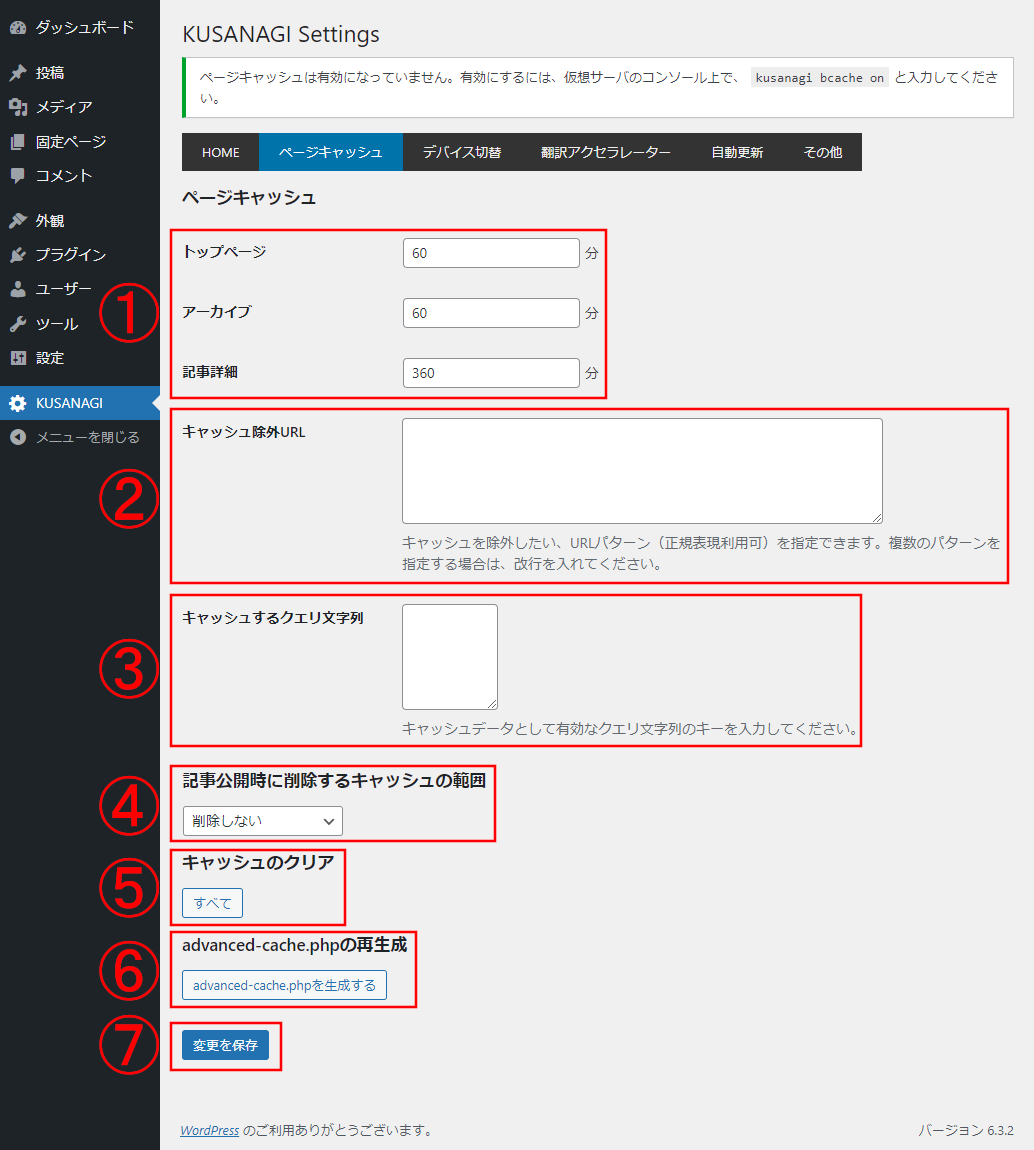Click the pushpin icon for Posts
Viewport: 1034px width, 1150px height.
pos(18,73)
